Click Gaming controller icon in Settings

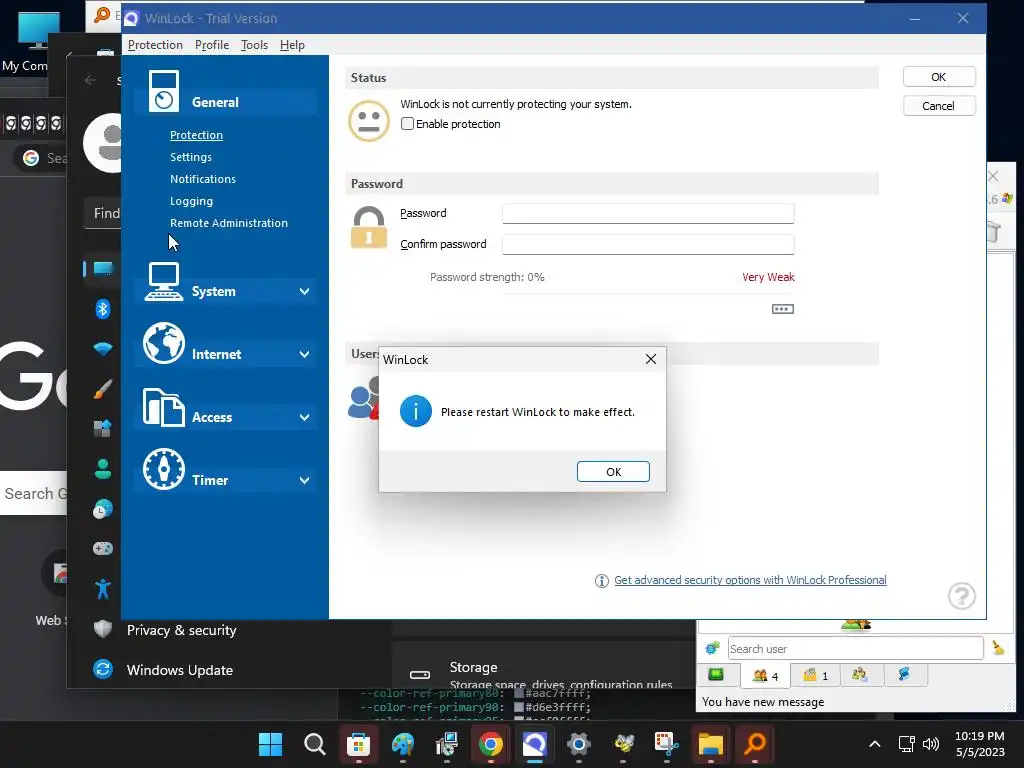tap(103, 549)
